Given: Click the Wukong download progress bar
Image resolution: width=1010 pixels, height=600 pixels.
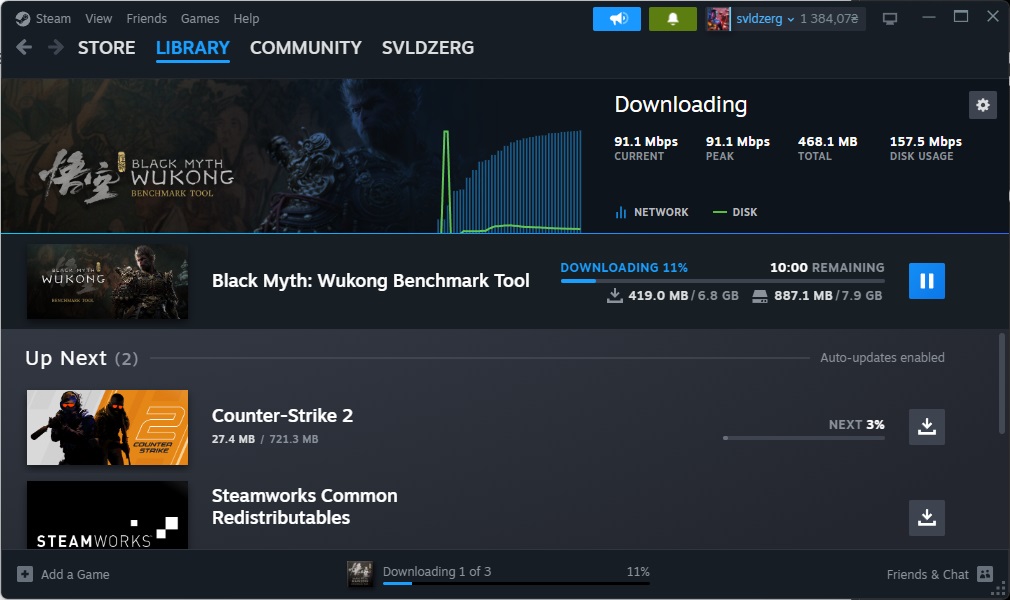Looking at the screenshot, I should tap(722, 281).
